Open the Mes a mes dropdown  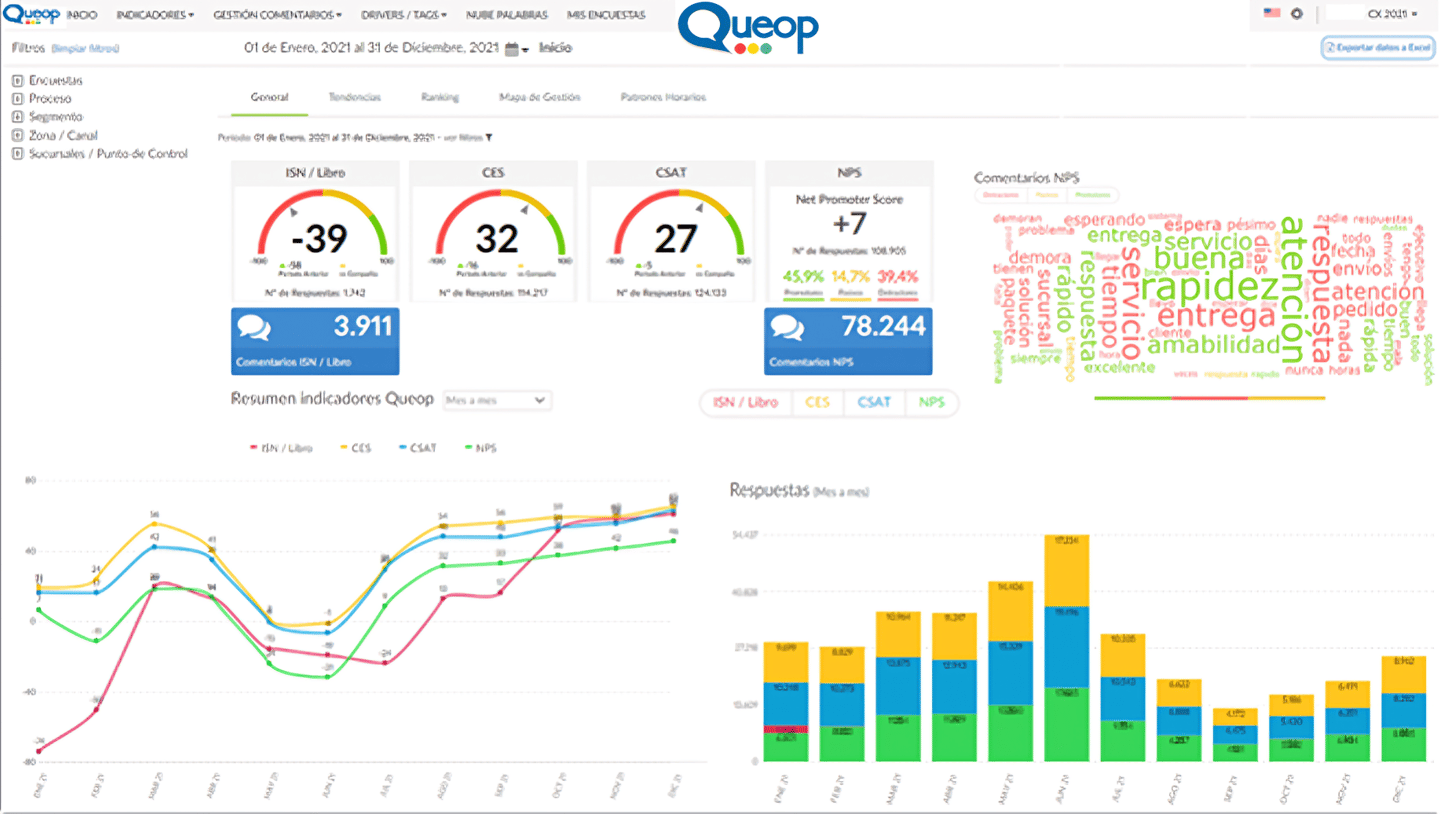pos(497,400)
